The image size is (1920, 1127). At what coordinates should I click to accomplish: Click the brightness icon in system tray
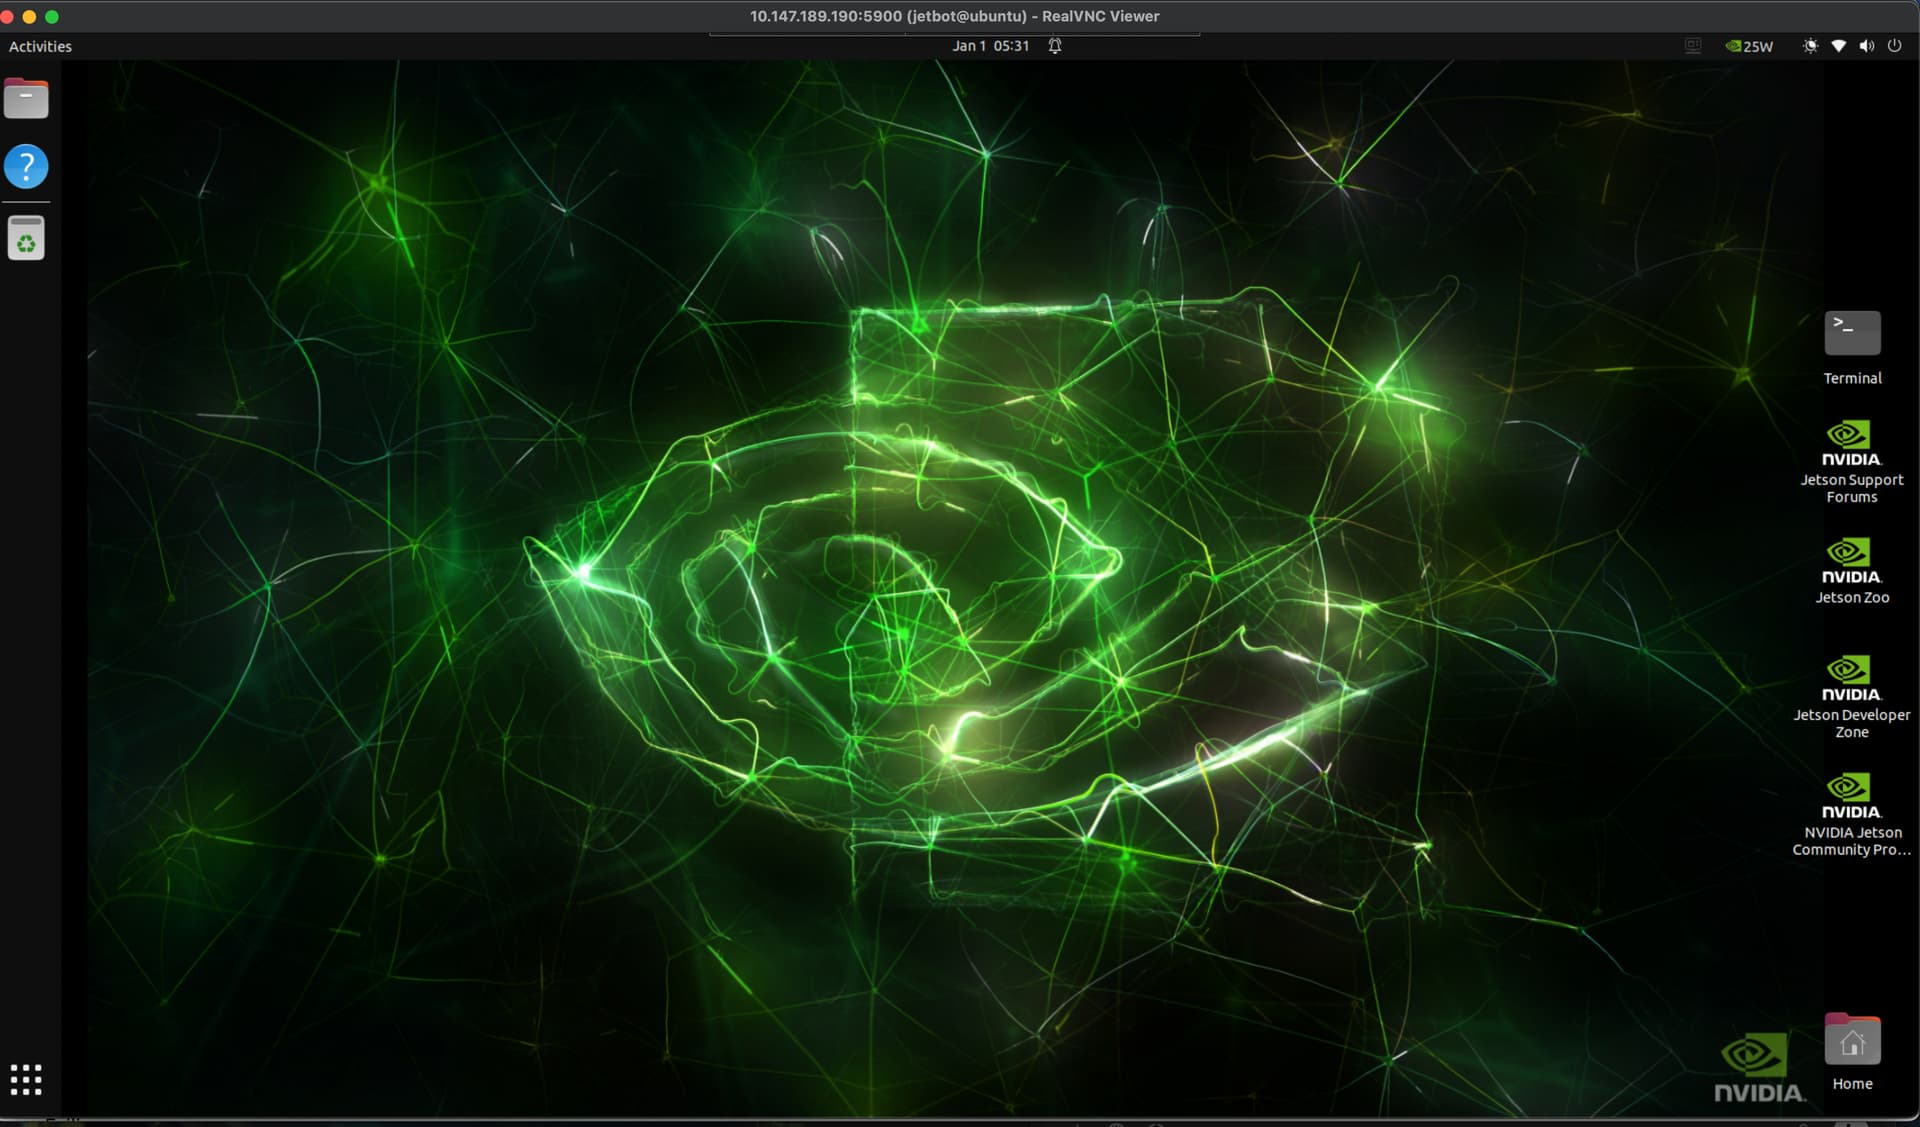(x=1810, y=46)
